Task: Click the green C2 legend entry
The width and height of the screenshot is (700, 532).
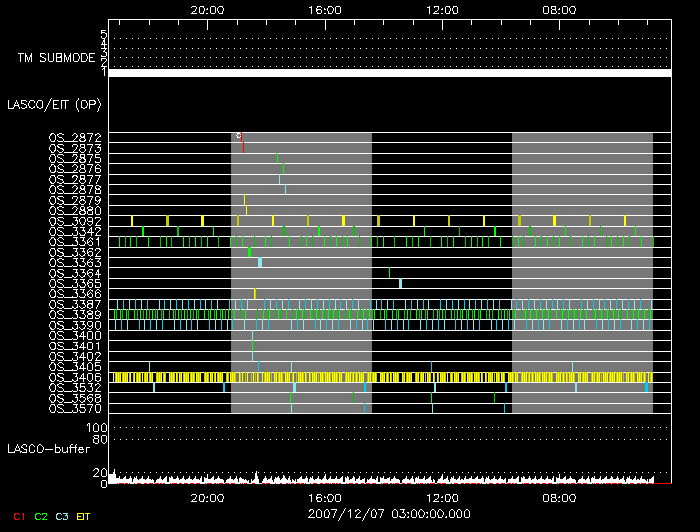Action: pos(40,516)
